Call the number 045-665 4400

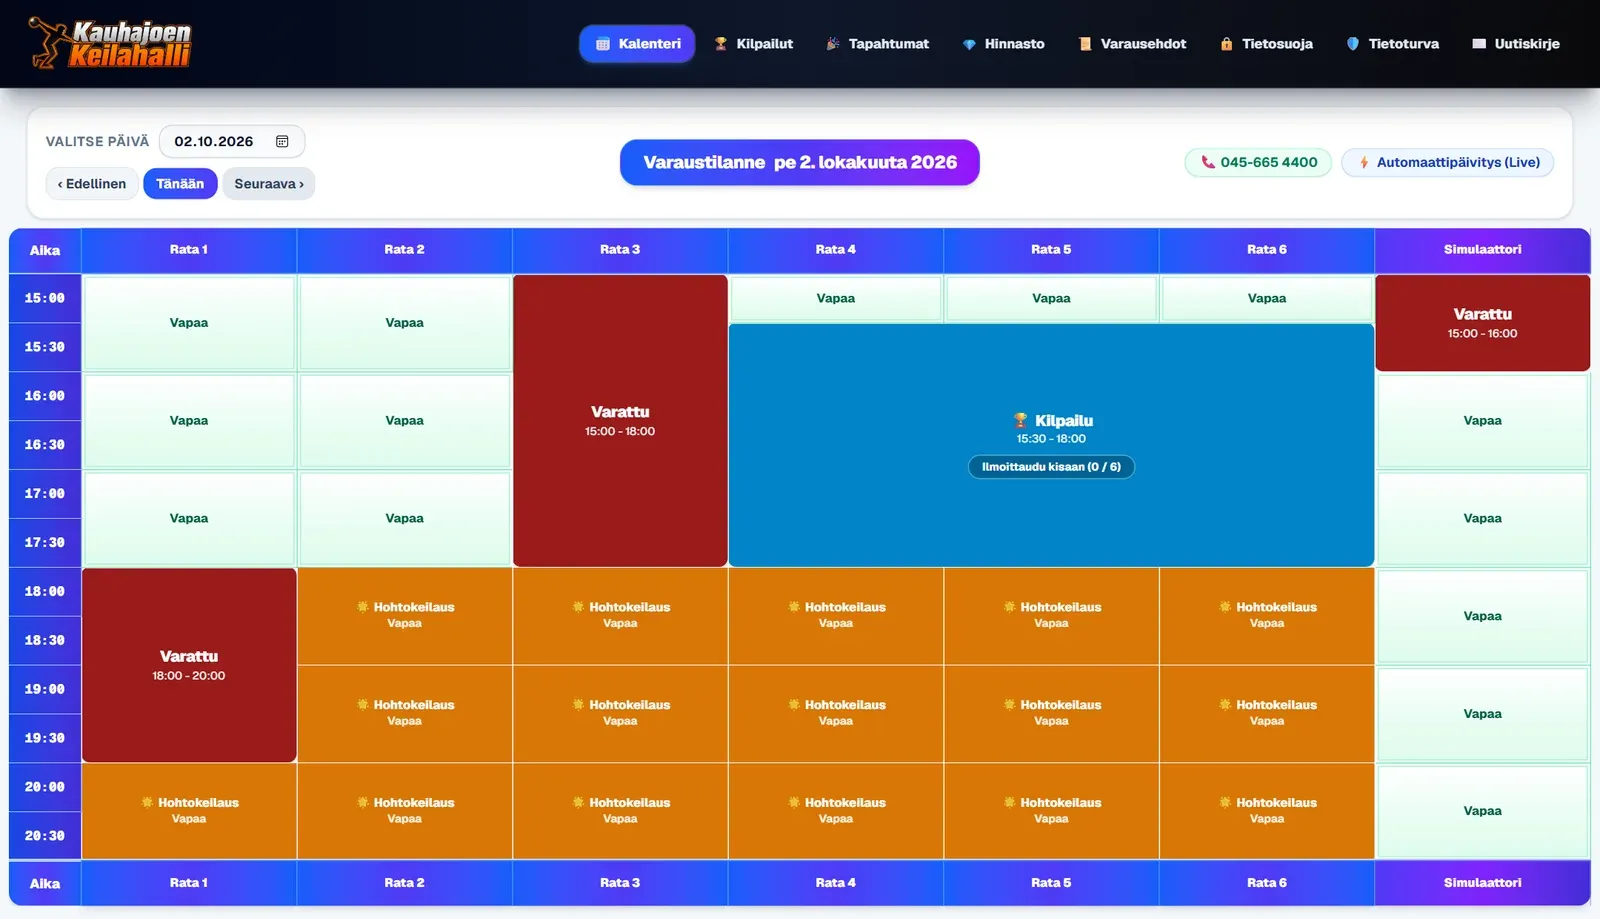1258,162
